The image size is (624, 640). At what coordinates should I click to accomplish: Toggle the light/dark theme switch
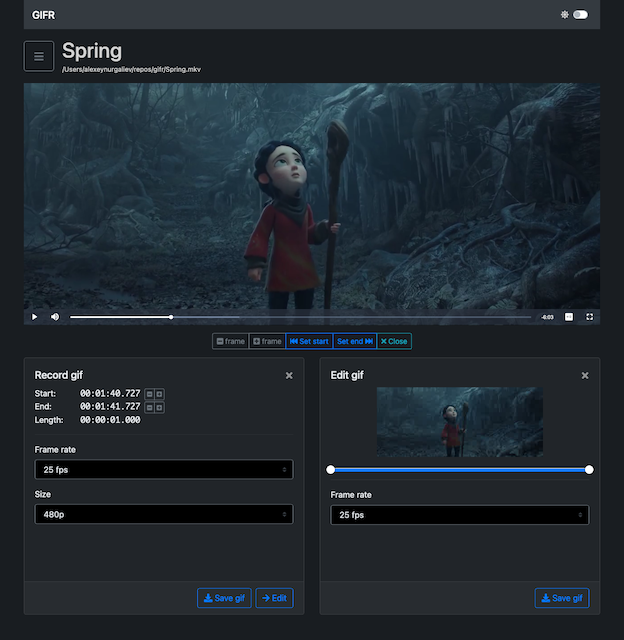tap(580, 15)
